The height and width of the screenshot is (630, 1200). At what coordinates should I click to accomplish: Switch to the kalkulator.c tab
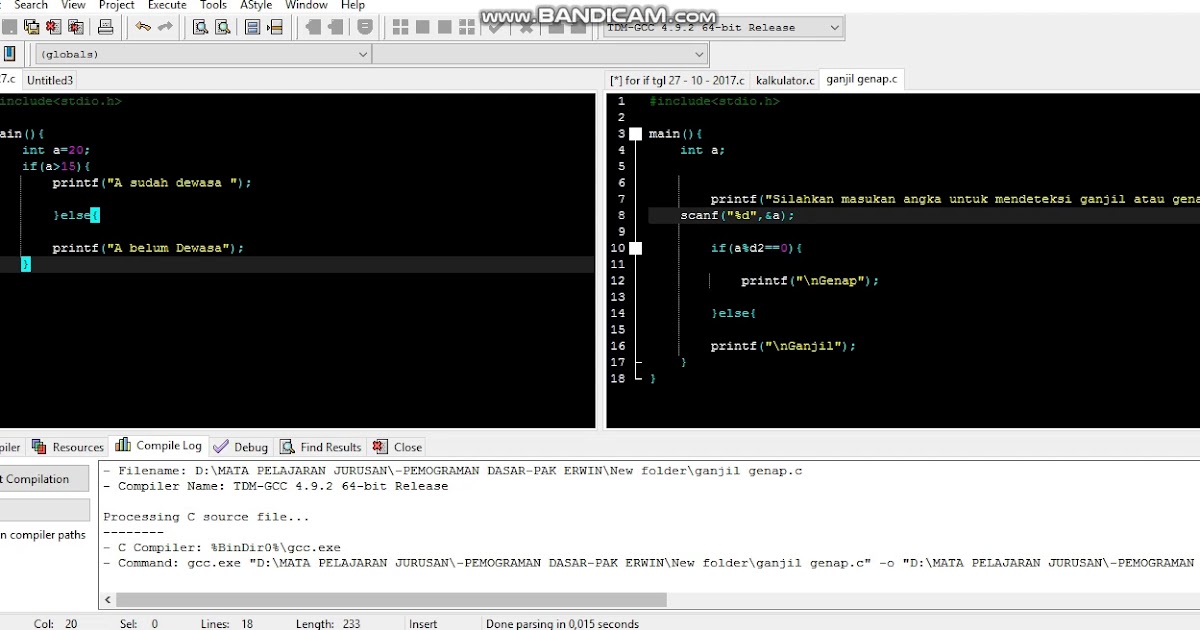(x=786, y=79)
